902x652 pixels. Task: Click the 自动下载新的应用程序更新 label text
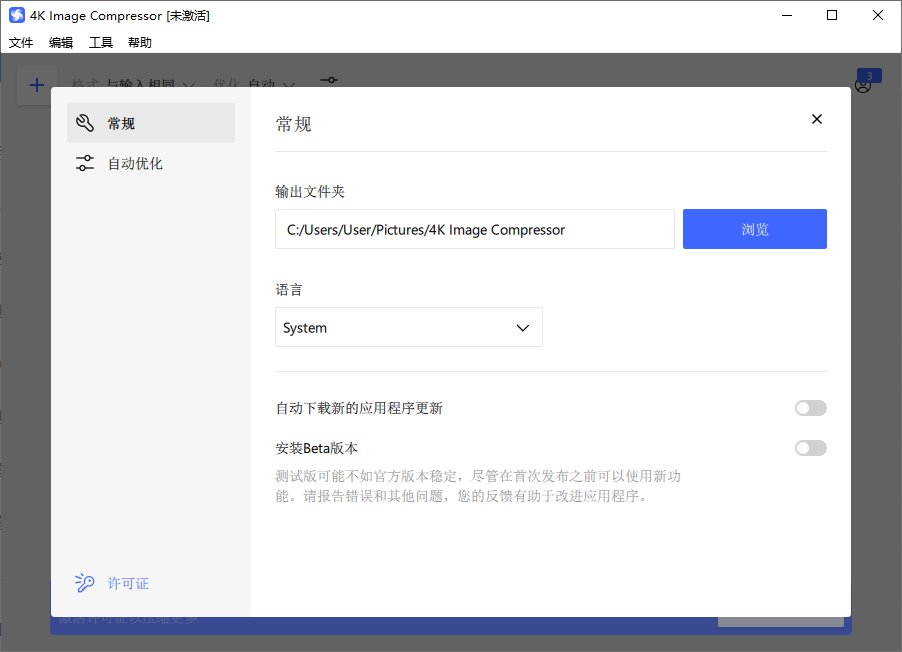(359, 409)
